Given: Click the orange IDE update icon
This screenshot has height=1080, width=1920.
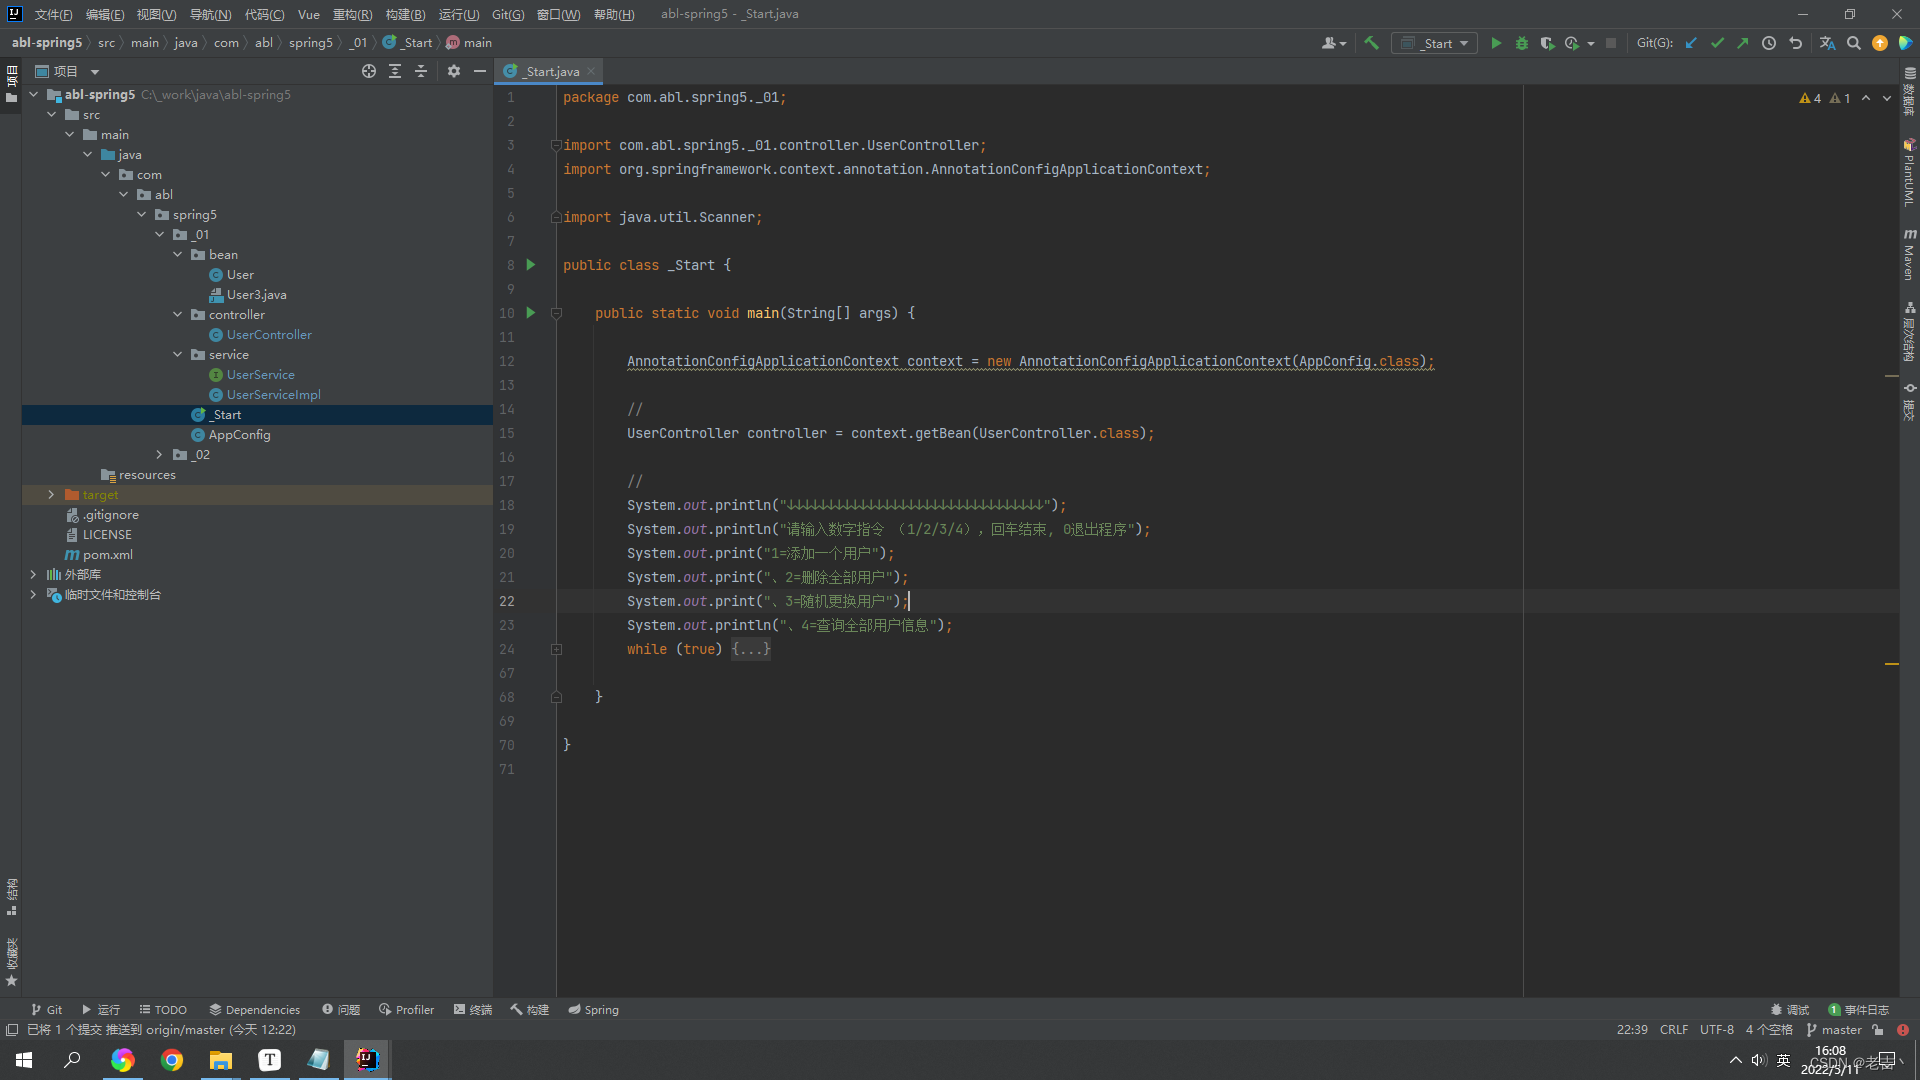Looking at the screenshot, I should click(x=1880, y=43).
